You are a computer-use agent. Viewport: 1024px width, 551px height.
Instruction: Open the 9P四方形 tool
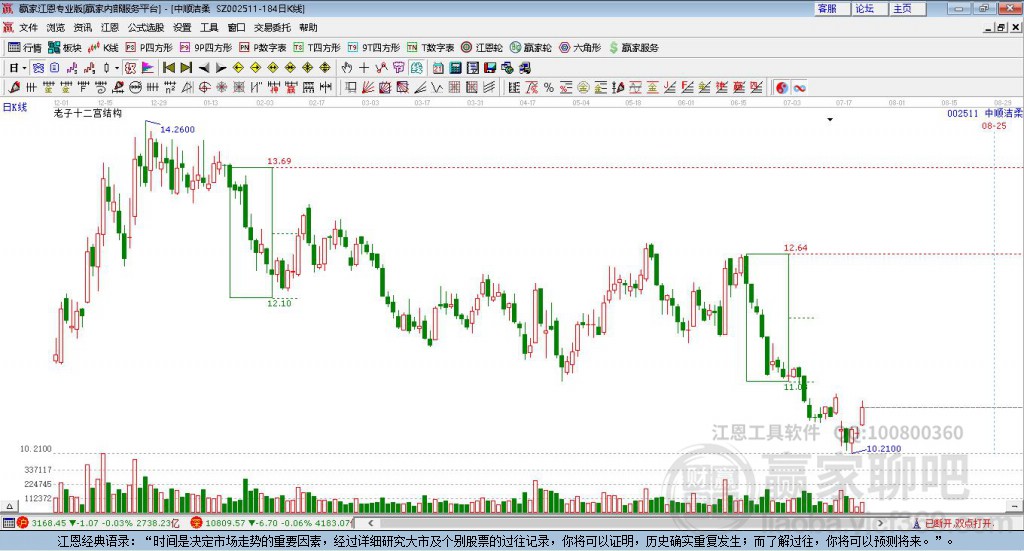(x=206, y=48)
